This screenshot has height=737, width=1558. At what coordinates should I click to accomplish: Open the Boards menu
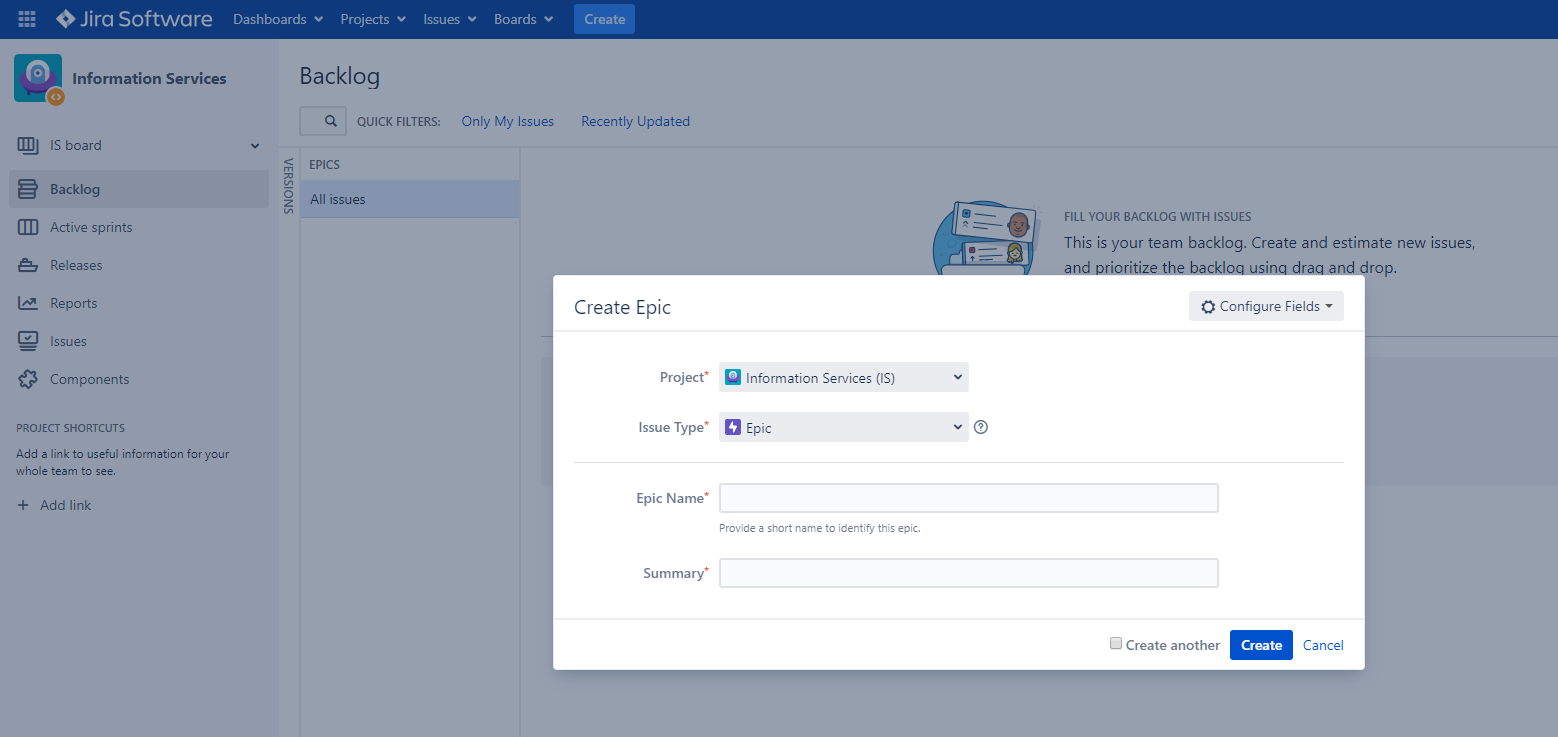pyautogui.click(x=523, y=19)
